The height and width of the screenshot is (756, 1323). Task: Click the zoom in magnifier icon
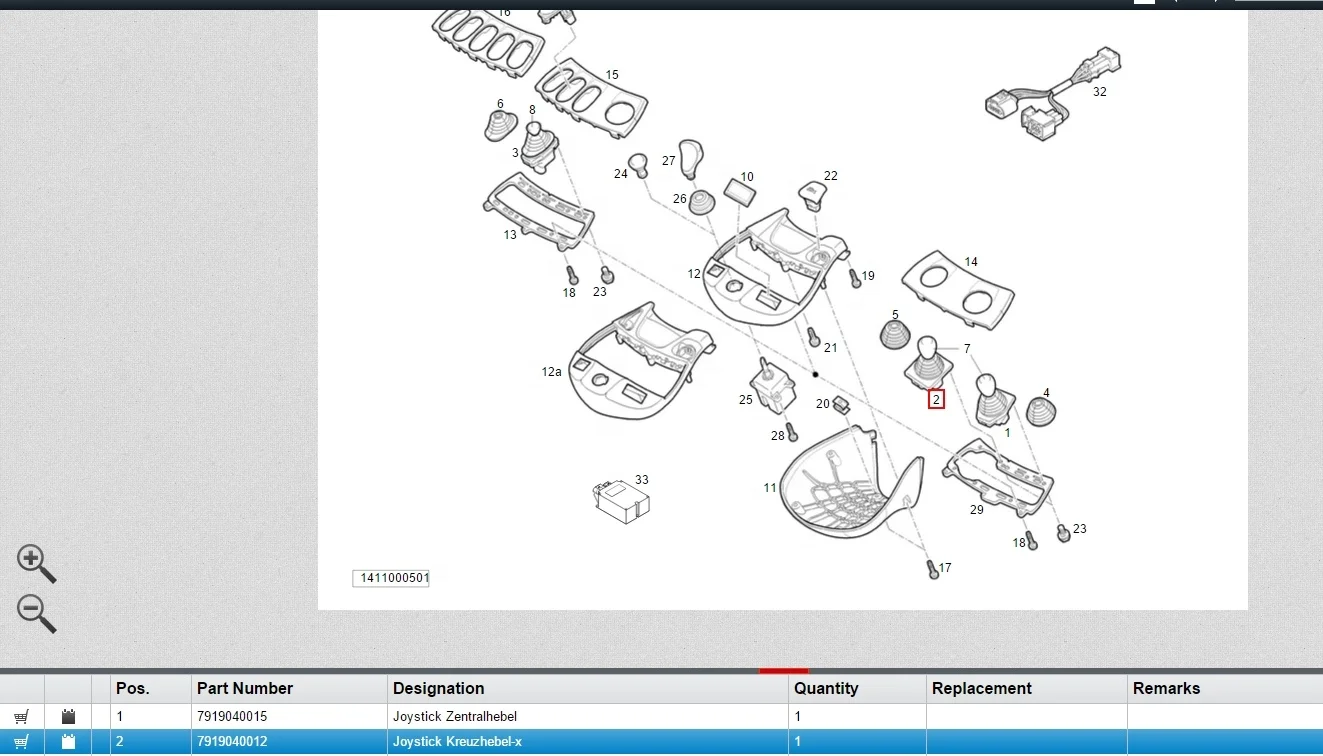click(35, 563)
